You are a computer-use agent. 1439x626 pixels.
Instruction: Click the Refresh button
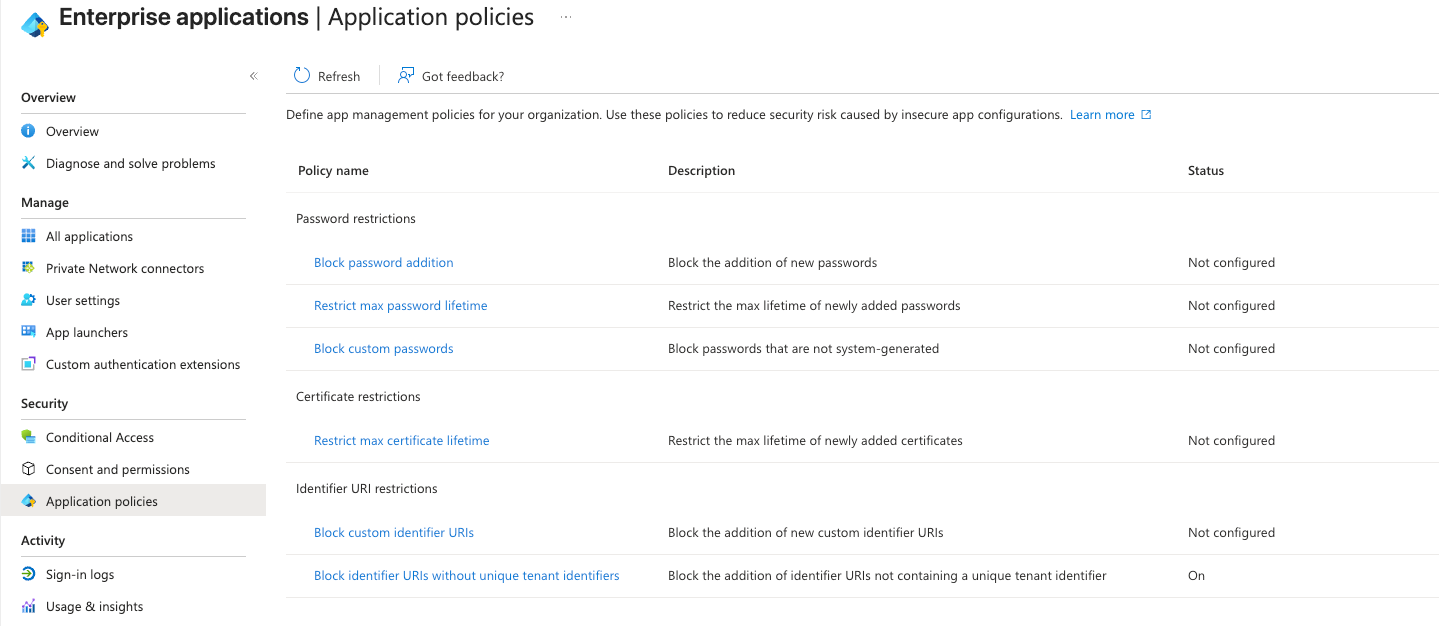point(327,76)
